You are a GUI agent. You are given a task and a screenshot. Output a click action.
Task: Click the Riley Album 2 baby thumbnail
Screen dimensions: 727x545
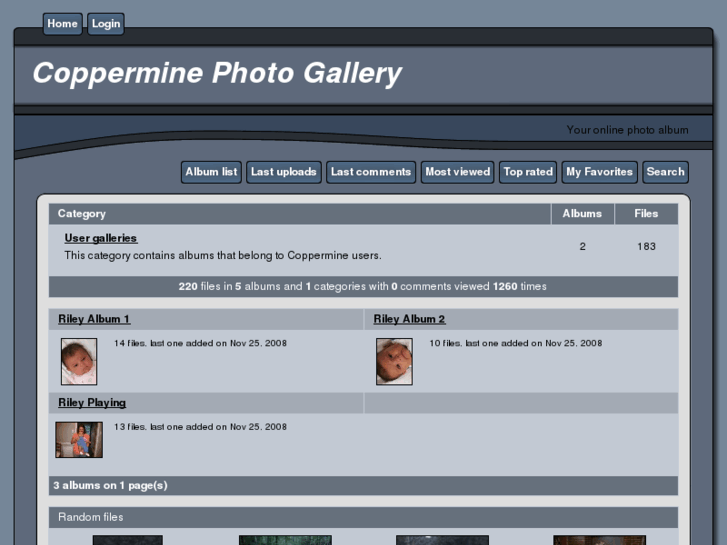[x=395, y=361]
